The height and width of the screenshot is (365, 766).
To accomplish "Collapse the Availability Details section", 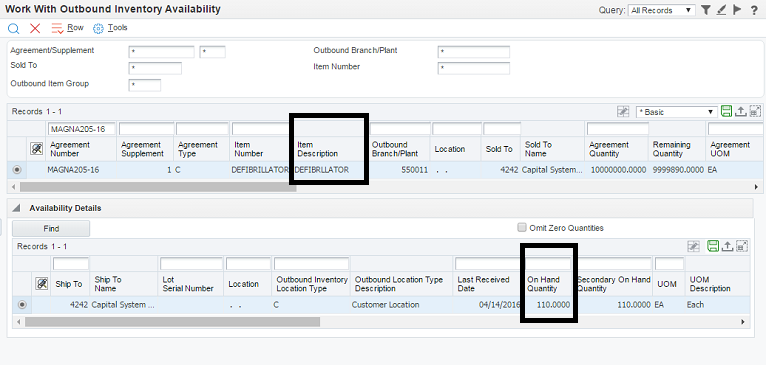I will (16, 208).
